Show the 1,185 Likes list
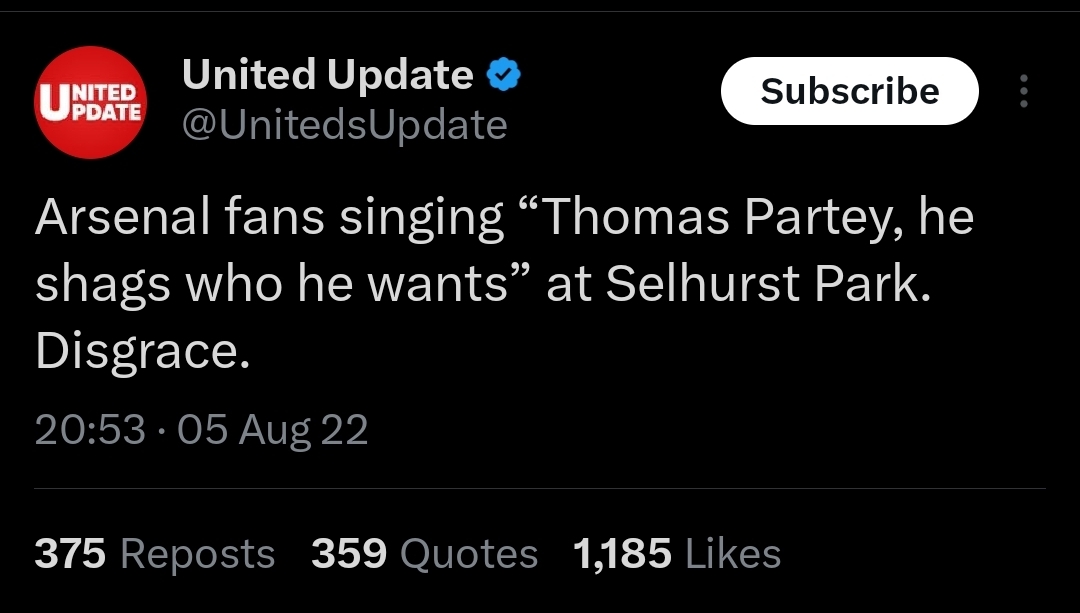 tap(677, 554)
